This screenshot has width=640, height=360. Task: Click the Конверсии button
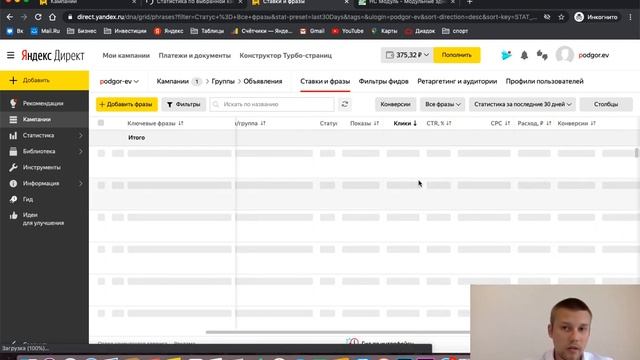pyautogui.click(x=395, y=104)
